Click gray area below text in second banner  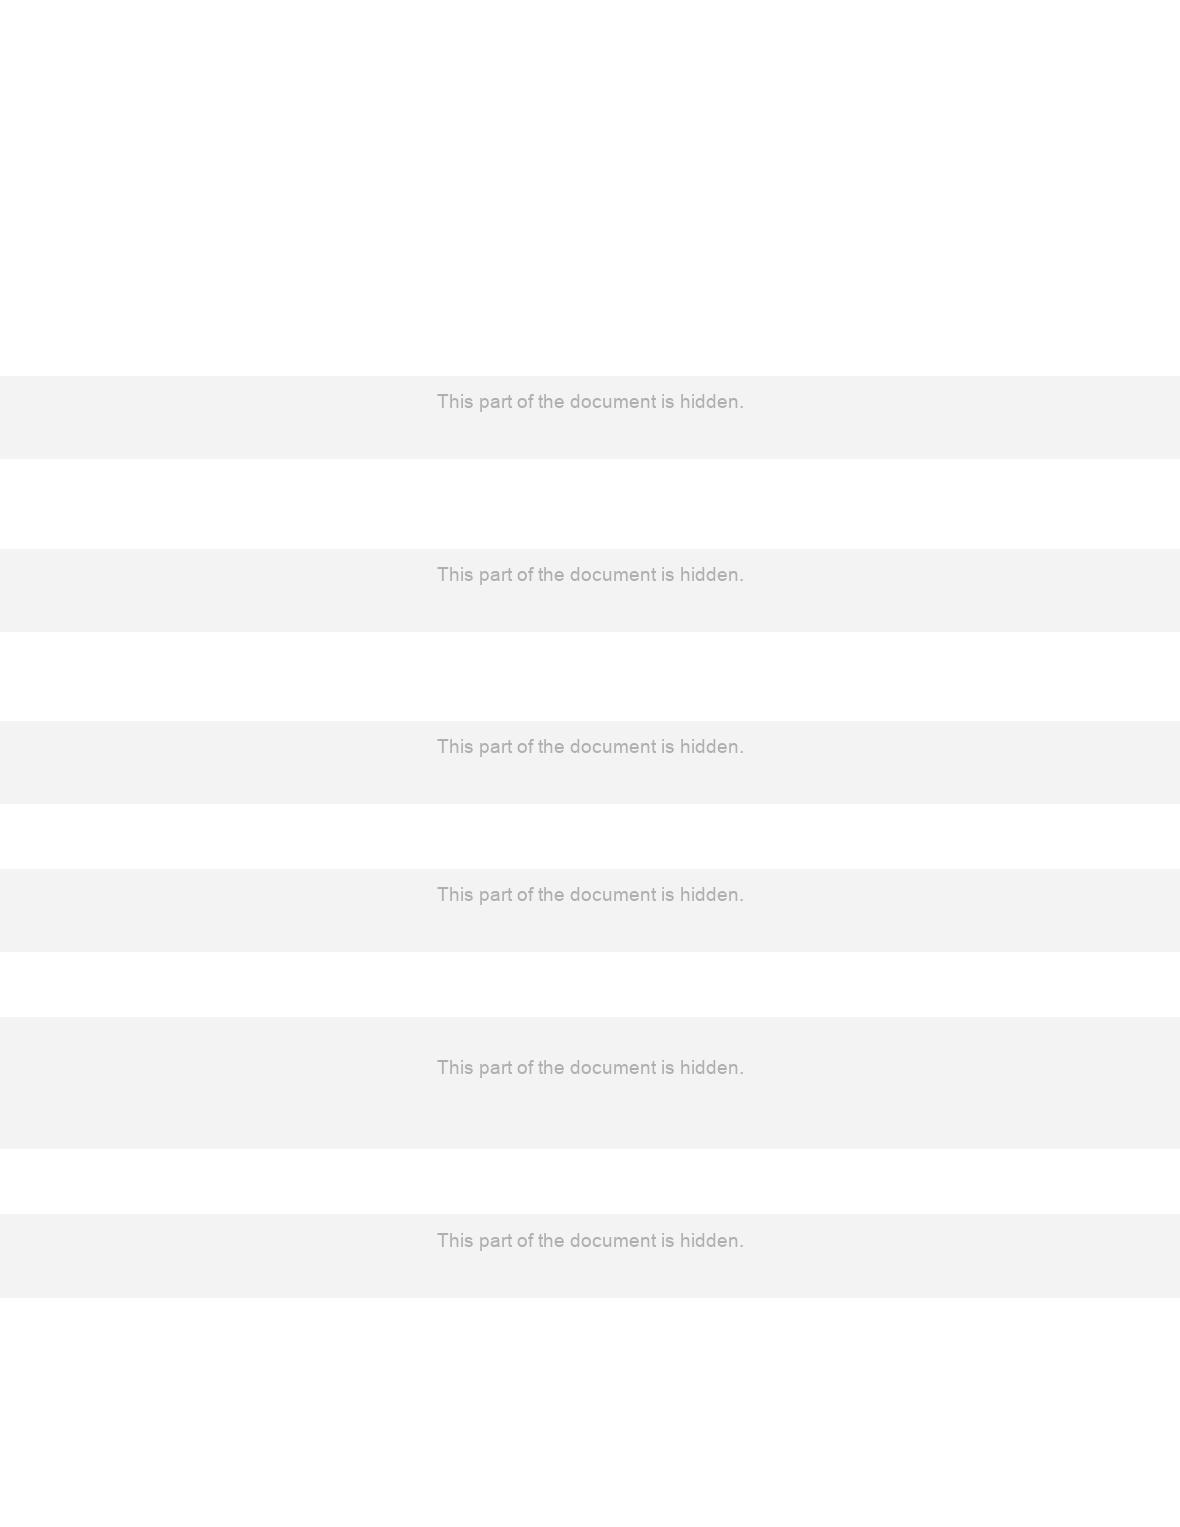point(590,609)
